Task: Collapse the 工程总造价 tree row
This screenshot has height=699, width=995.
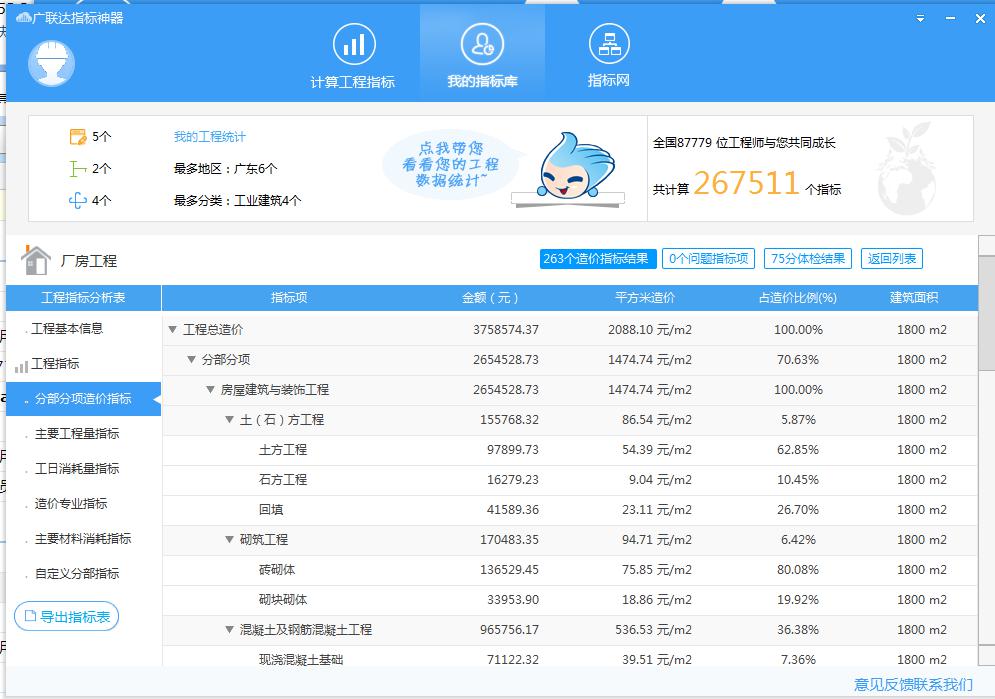Action: pyautogui.click(x=173, y=330)
